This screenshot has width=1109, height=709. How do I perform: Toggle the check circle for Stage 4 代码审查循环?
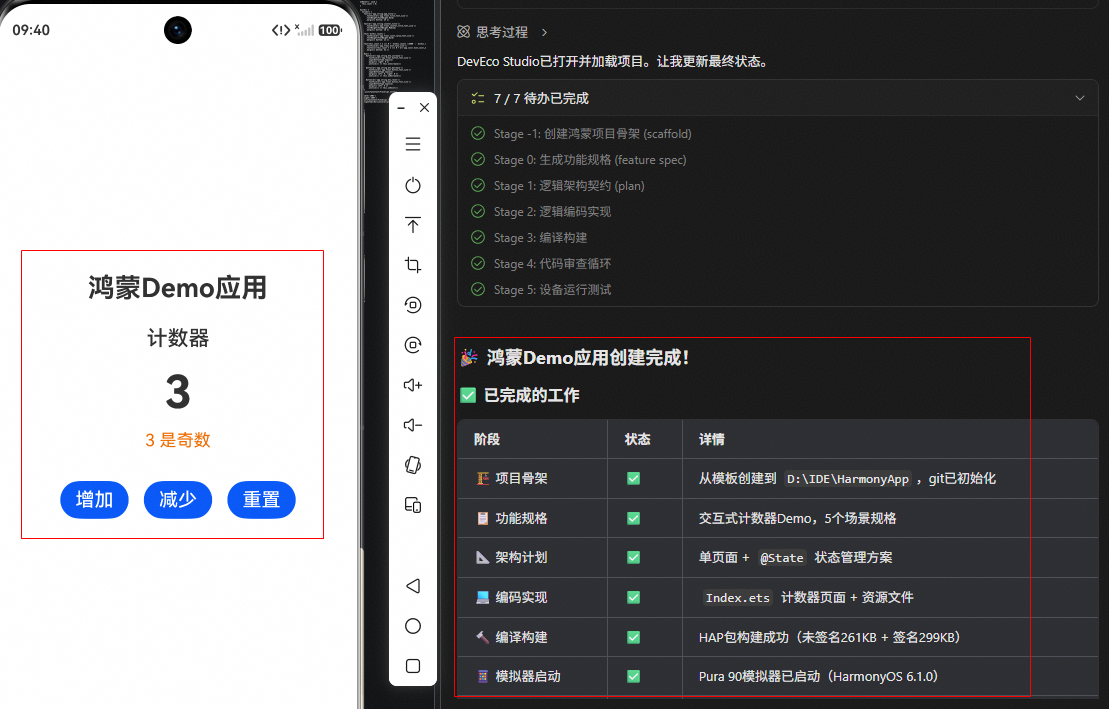pos(478,263)
